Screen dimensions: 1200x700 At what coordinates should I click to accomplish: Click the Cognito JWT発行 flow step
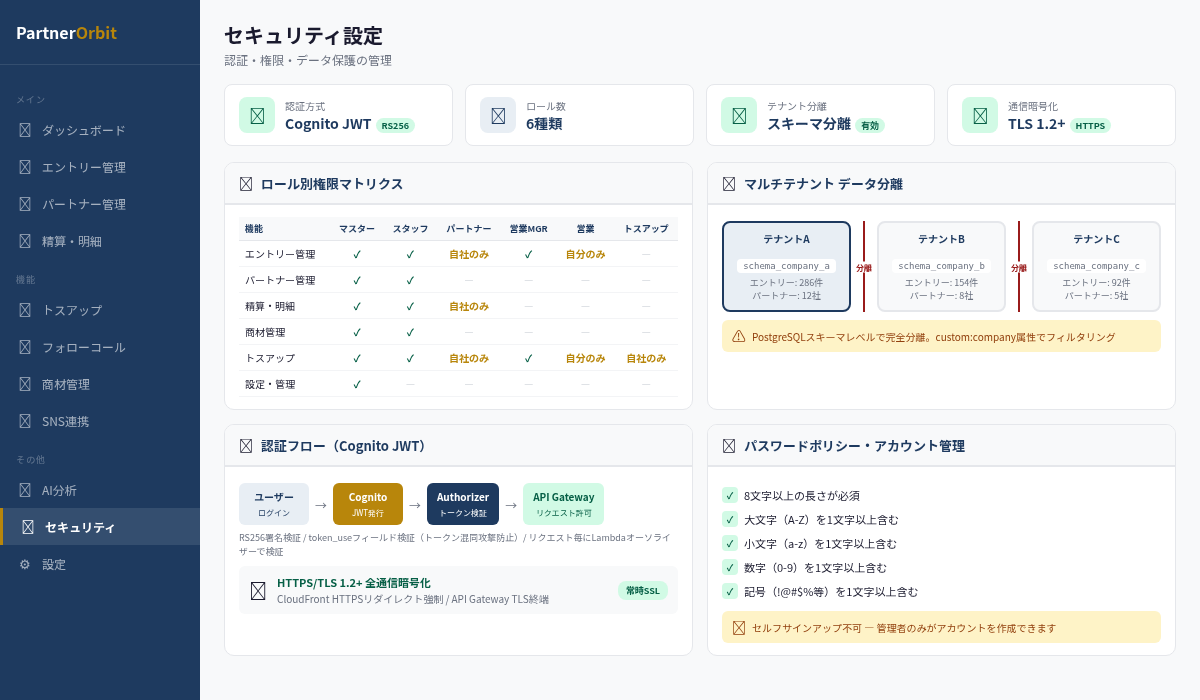click(368, 504)
